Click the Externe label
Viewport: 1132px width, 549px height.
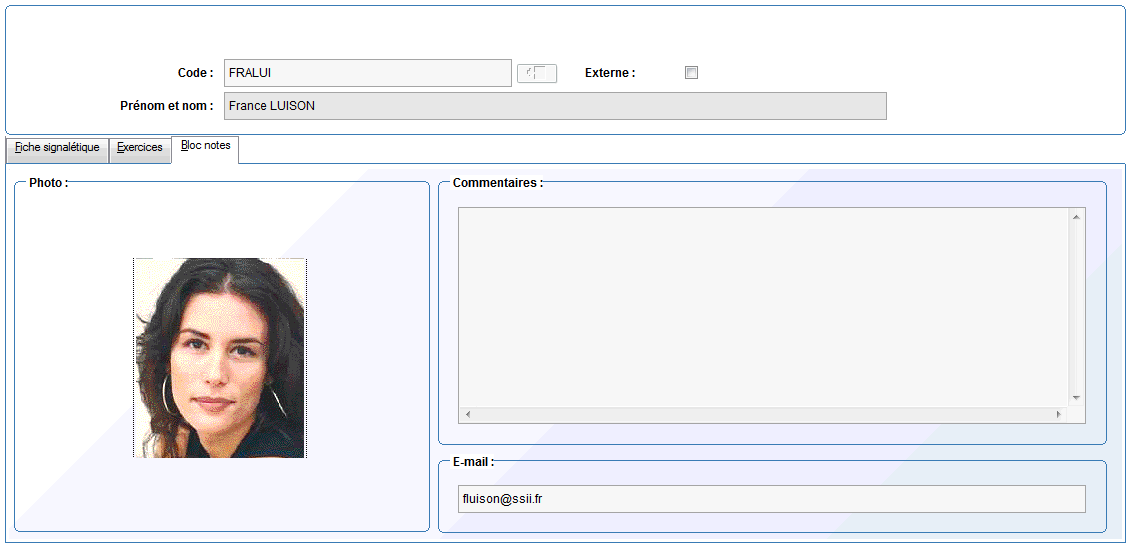610,73
